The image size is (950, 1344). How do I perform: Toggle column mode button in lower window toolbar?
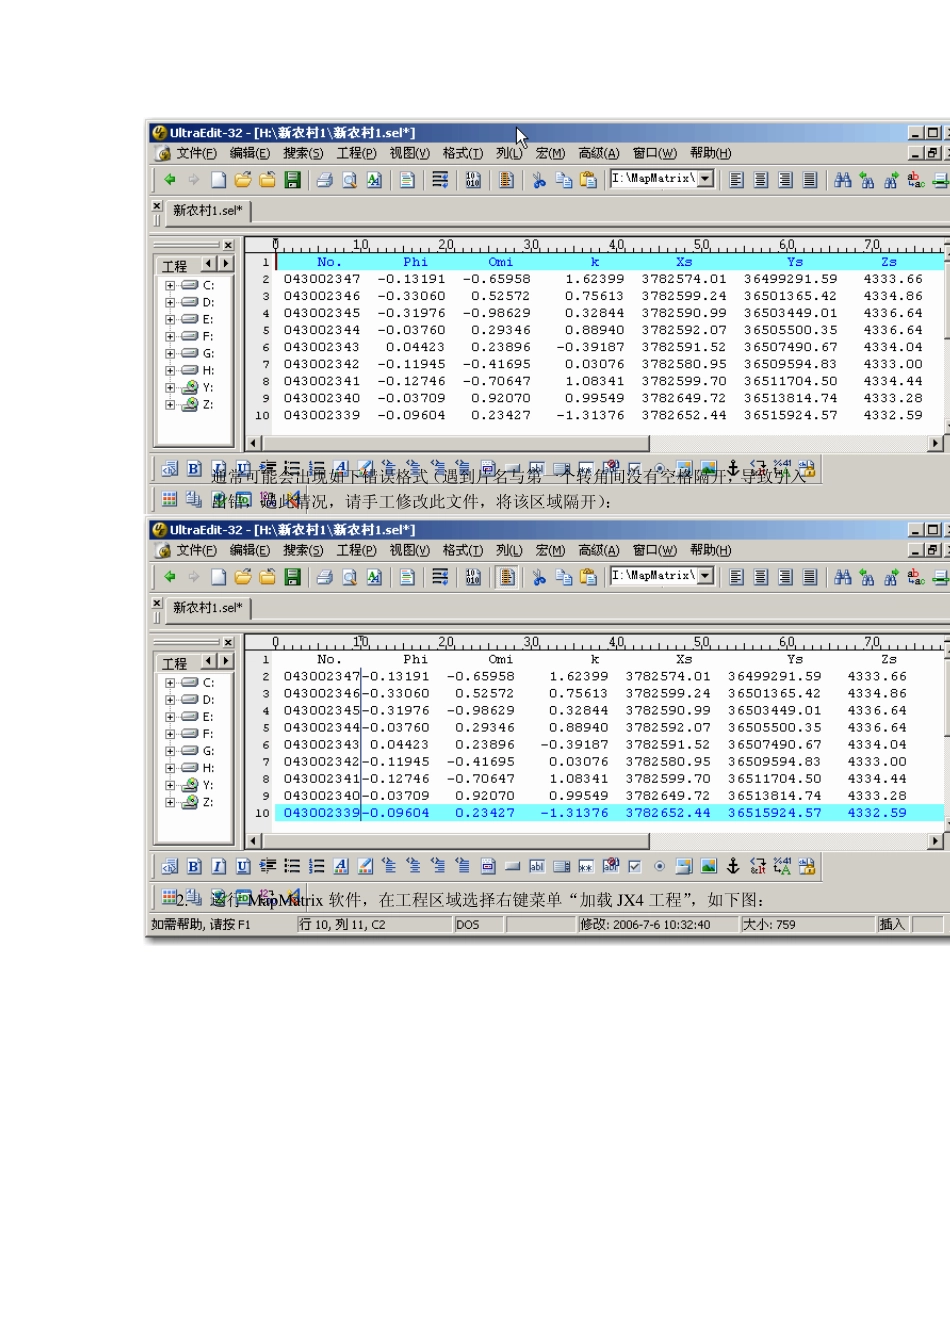click(507, 577)
